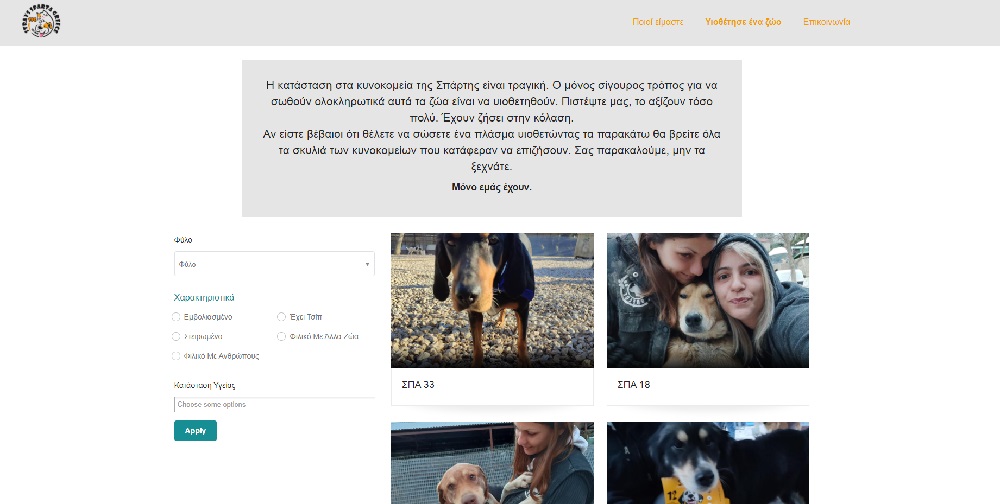This screenshot has height=504, width=1000.
Task: Check the Στειρωμένο option
Action: [177, 336]
